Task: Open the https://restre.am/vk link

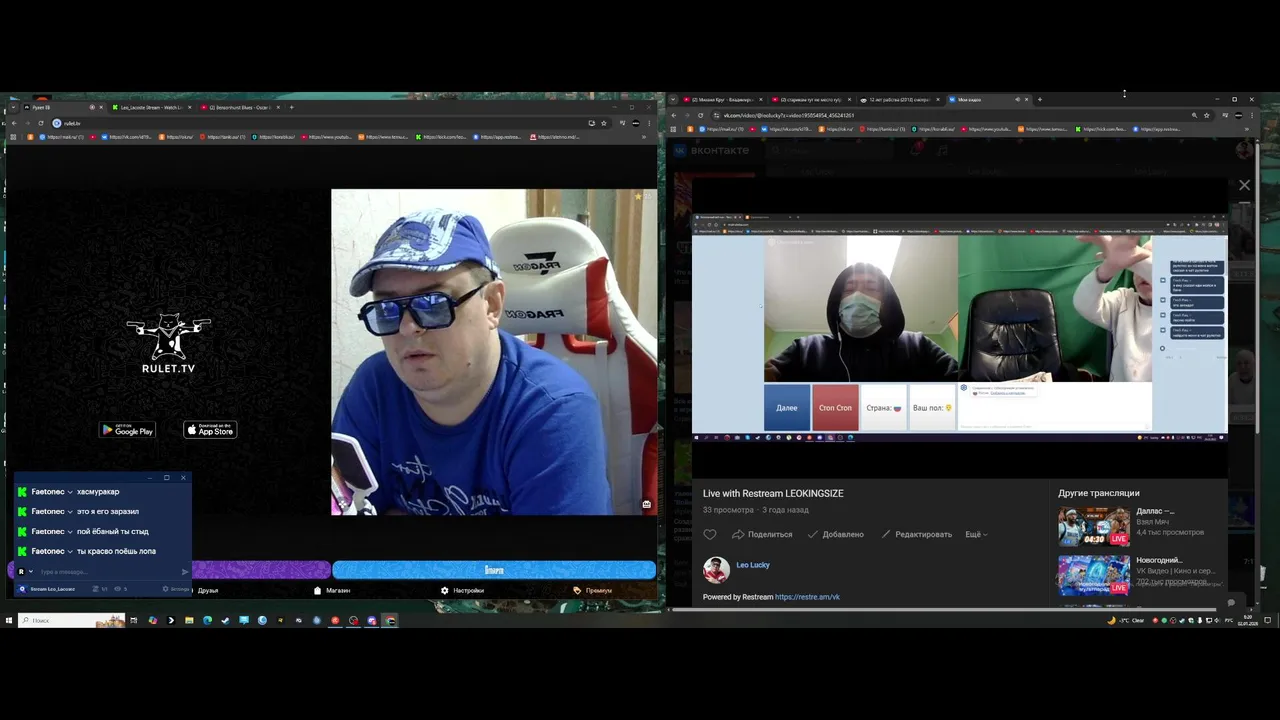Action: (807, 597)
